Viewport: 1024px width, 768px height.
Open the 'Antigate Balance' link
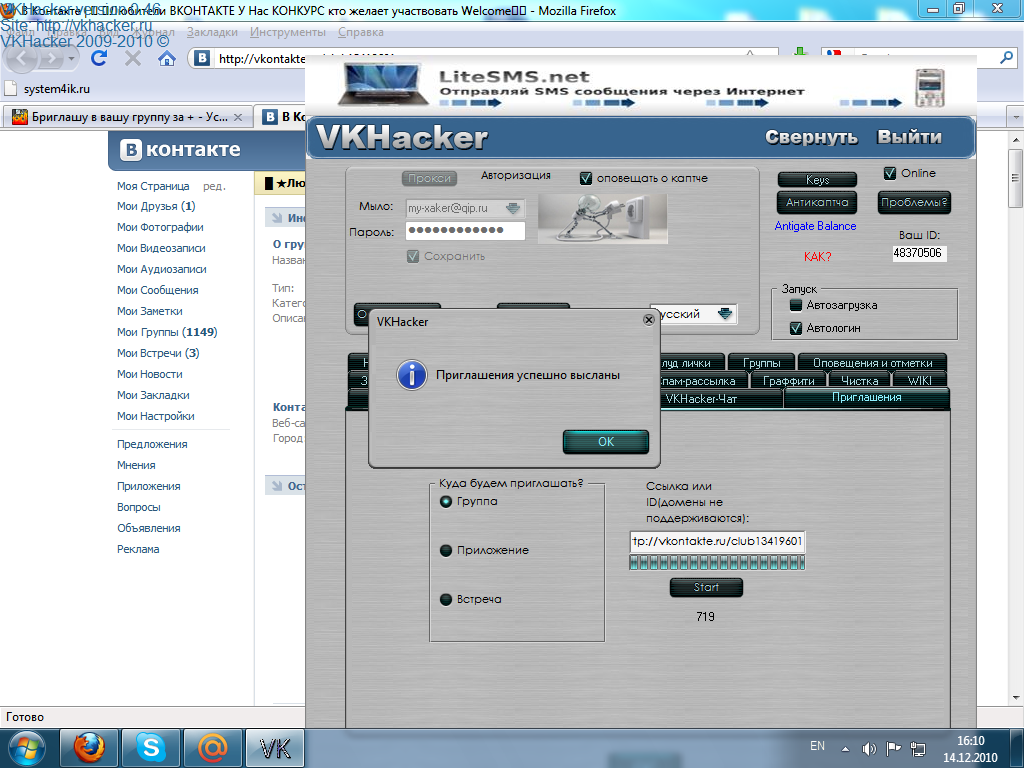pos(815,226)
